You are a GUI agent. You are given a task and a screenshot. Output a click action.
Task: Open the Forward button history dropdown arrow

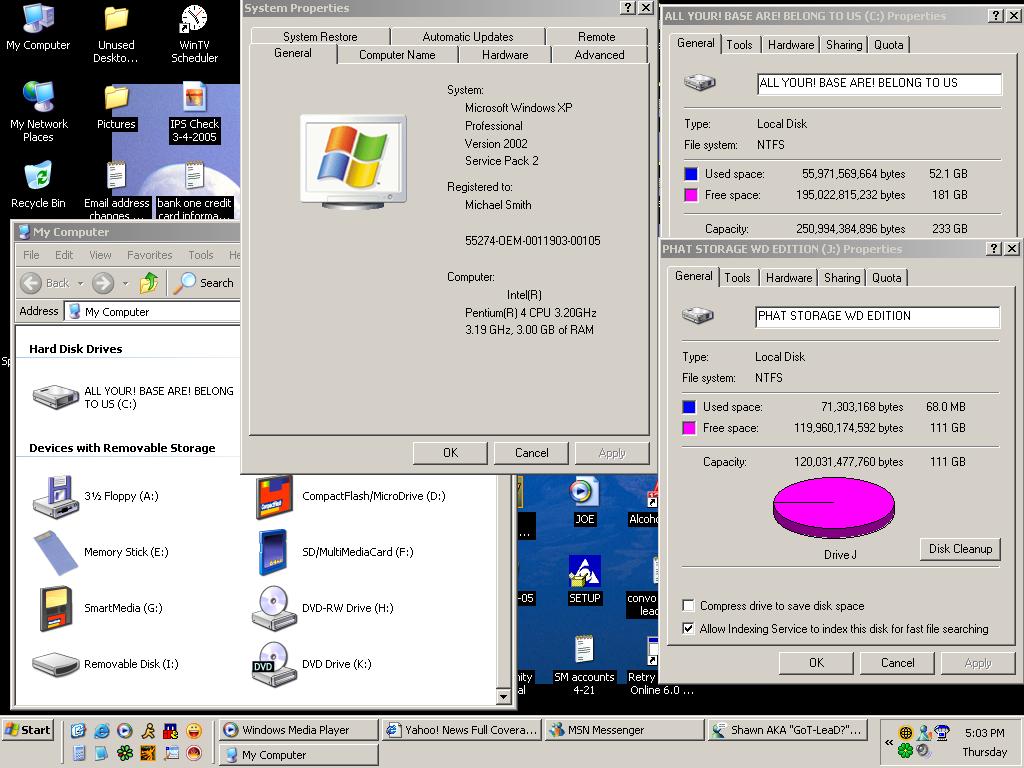(125, 283)
